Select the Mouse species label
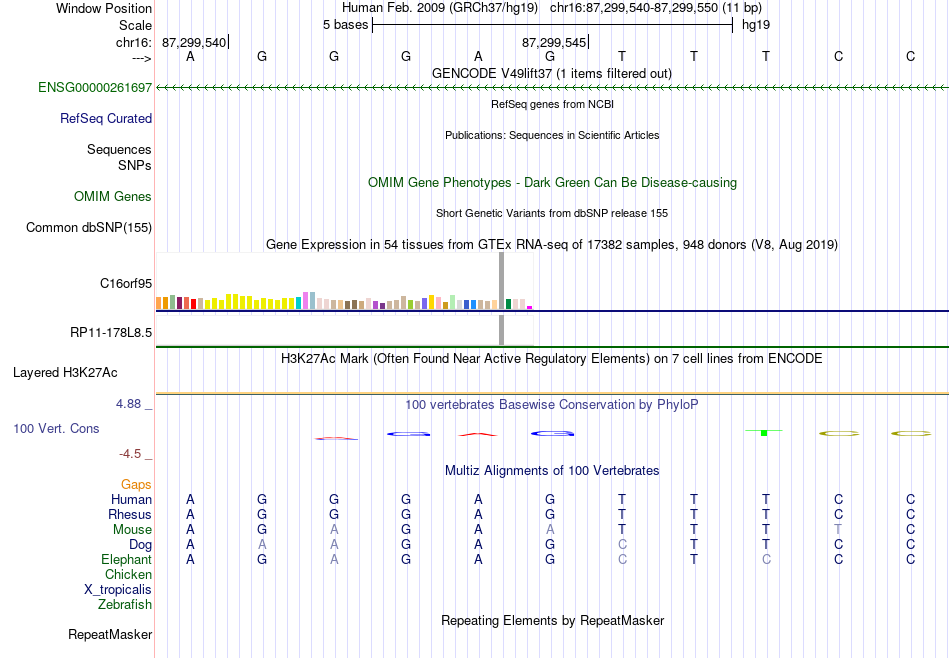This screenshot has height=658, width=950. click(x=133, y=530)
